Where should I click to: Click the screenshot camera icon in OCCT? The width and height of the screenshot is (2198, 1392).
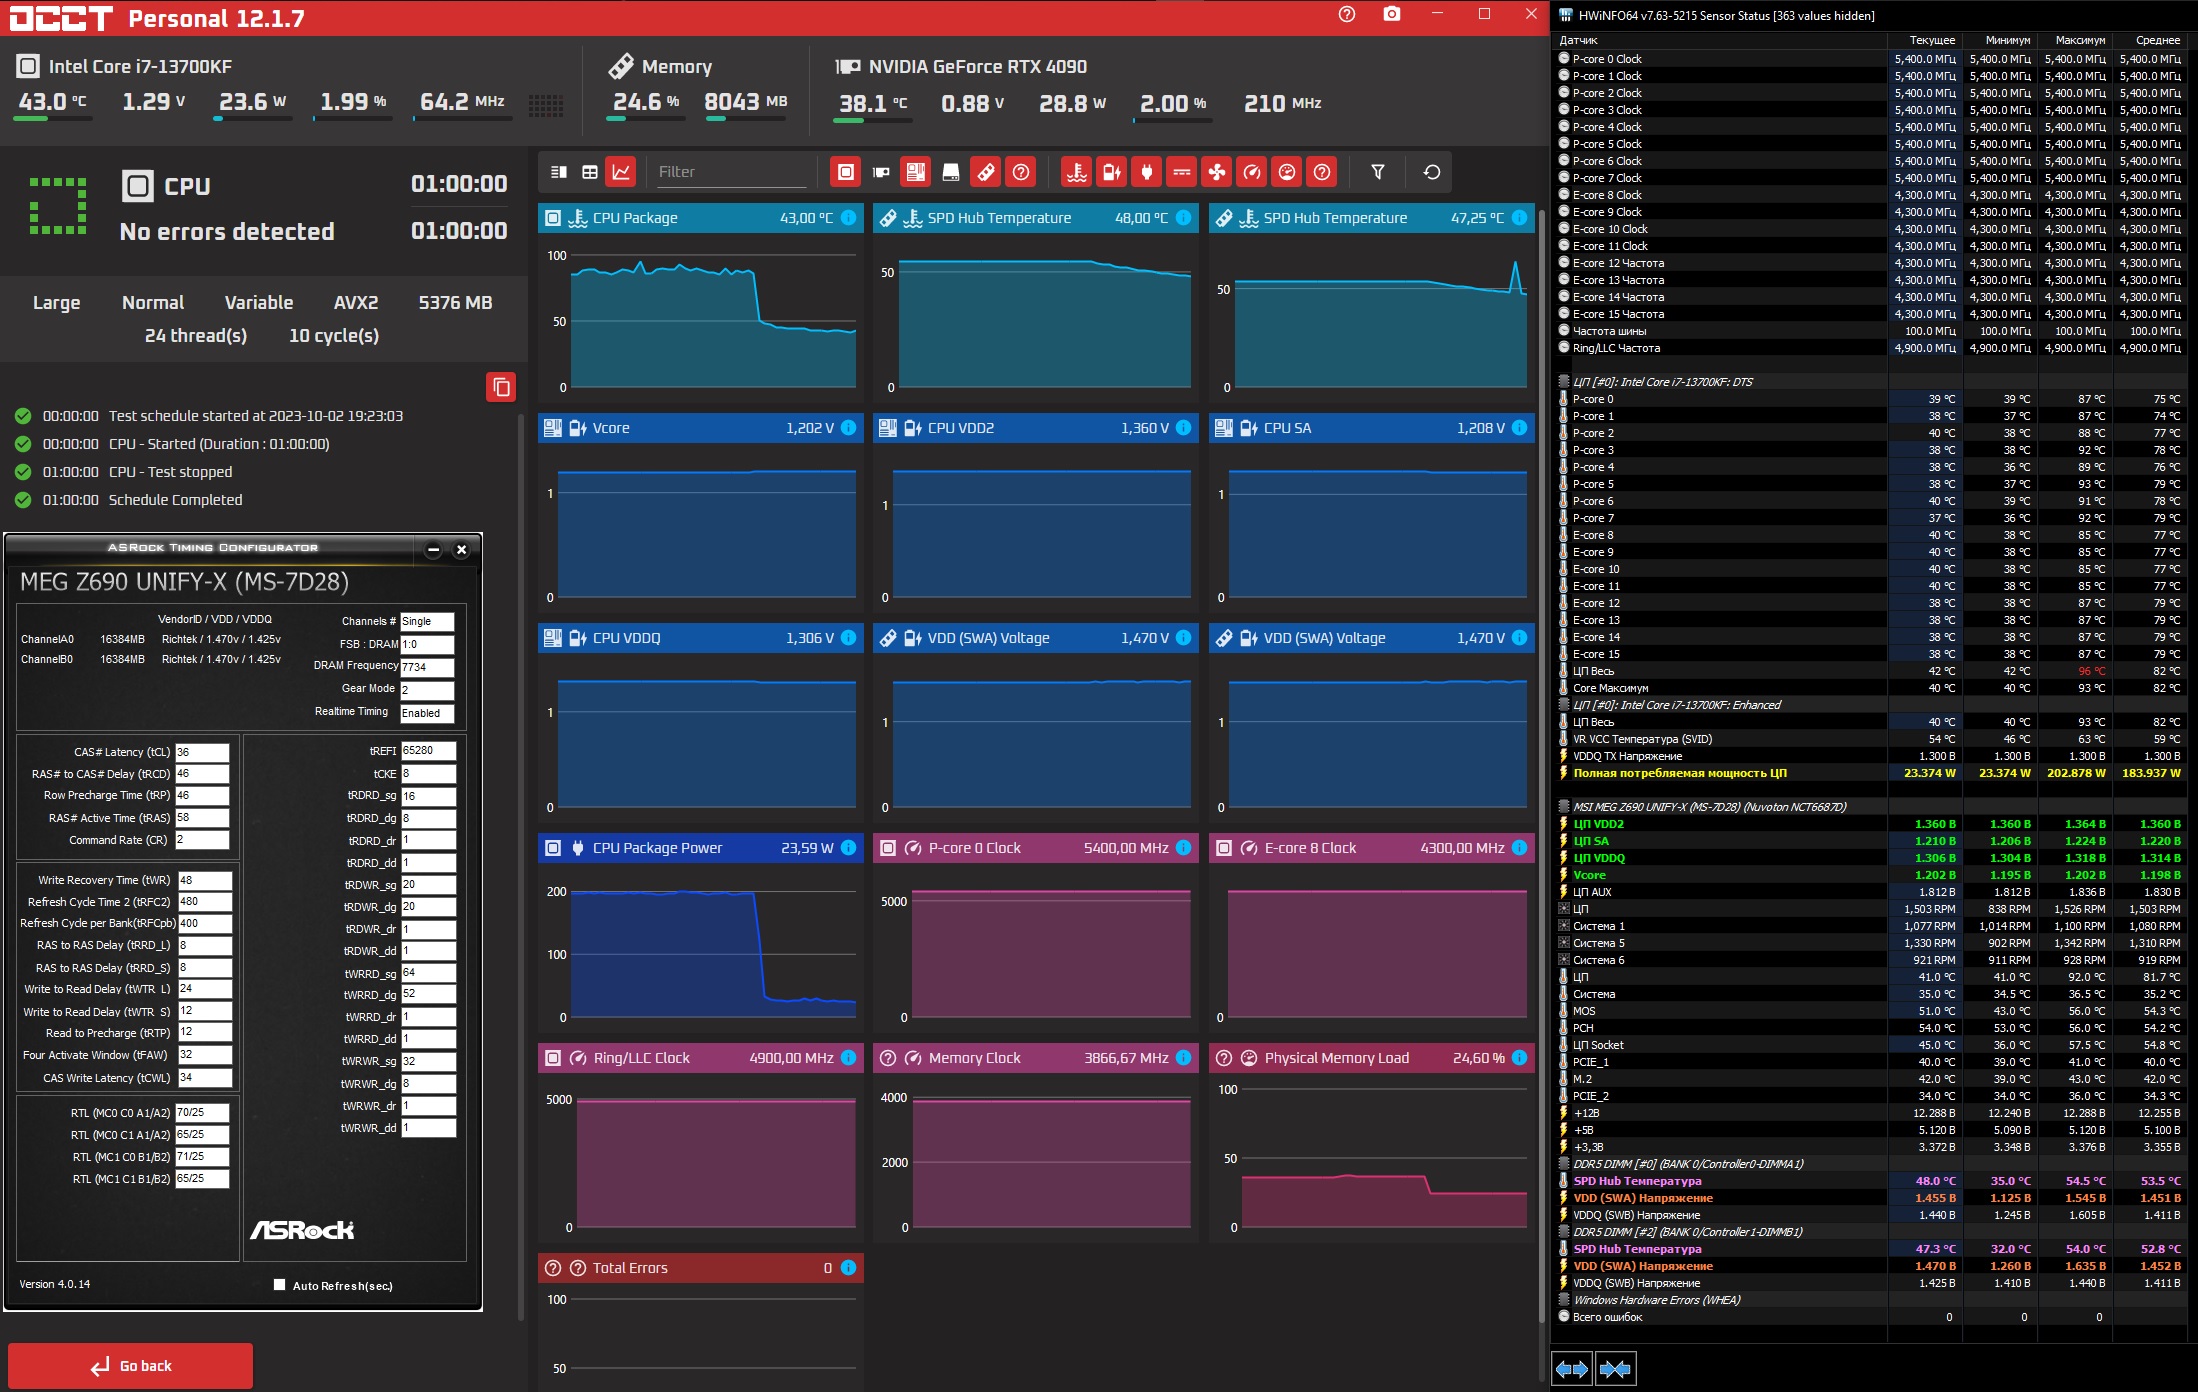tap(1391, 14)
